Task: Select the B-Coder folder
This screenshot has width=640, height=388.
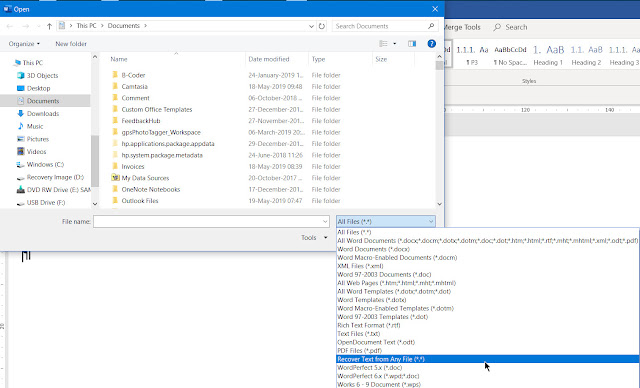Action: click(133, 75)
